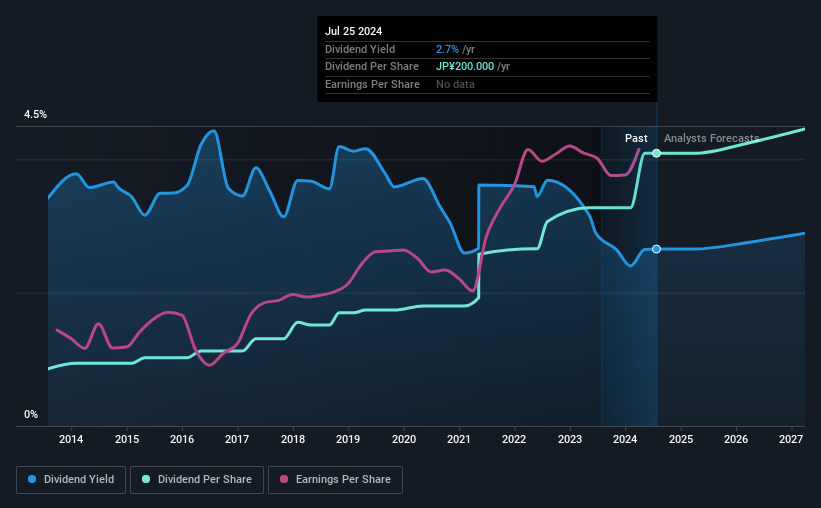Screen dimensions: 821x508
Task: Click the 2023 x-axis label
Action: tap(570, 439)
